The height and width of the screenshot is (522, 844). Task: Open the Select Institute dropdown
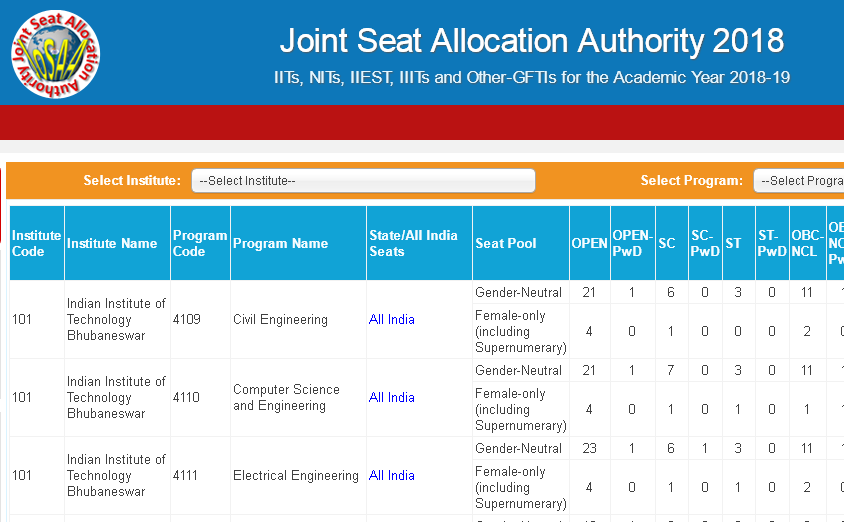(x=363, y=181)
